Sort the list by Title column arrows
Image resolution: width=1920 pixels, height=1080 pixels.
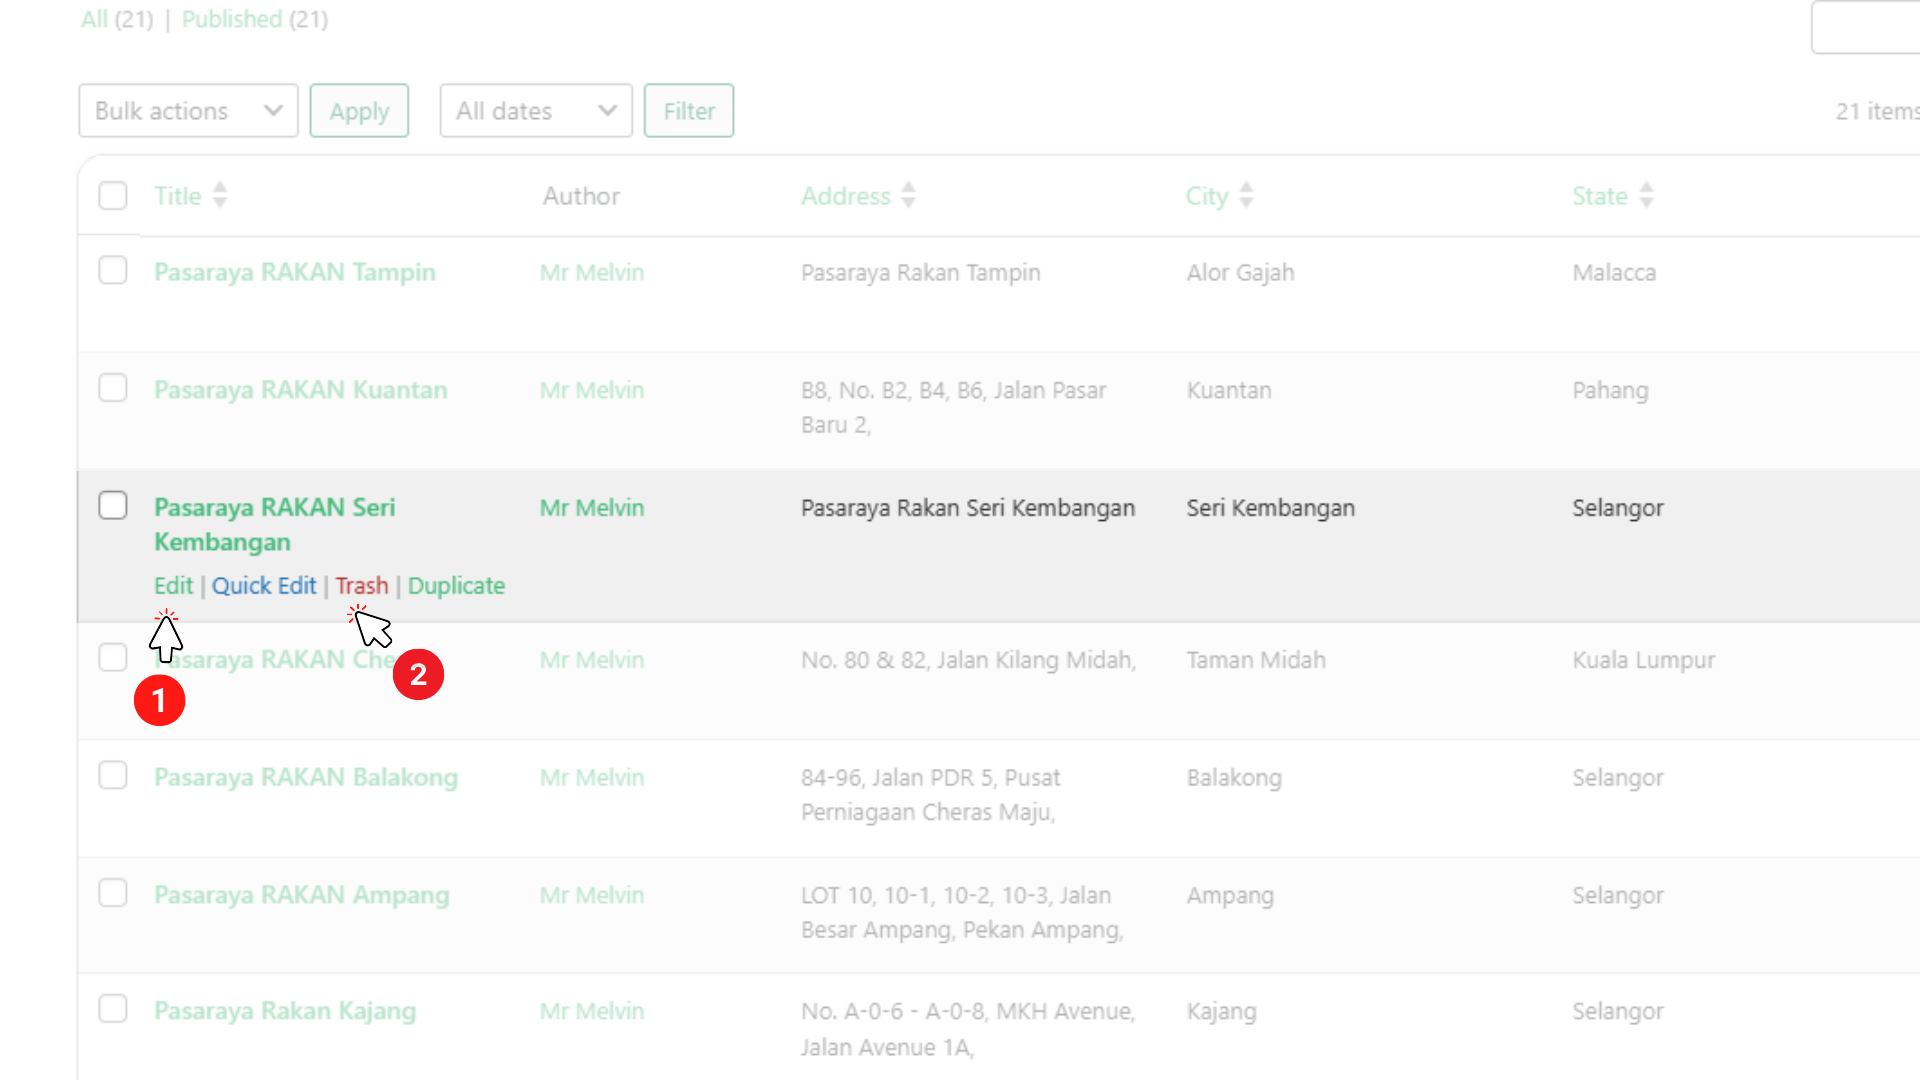[220, 195]
